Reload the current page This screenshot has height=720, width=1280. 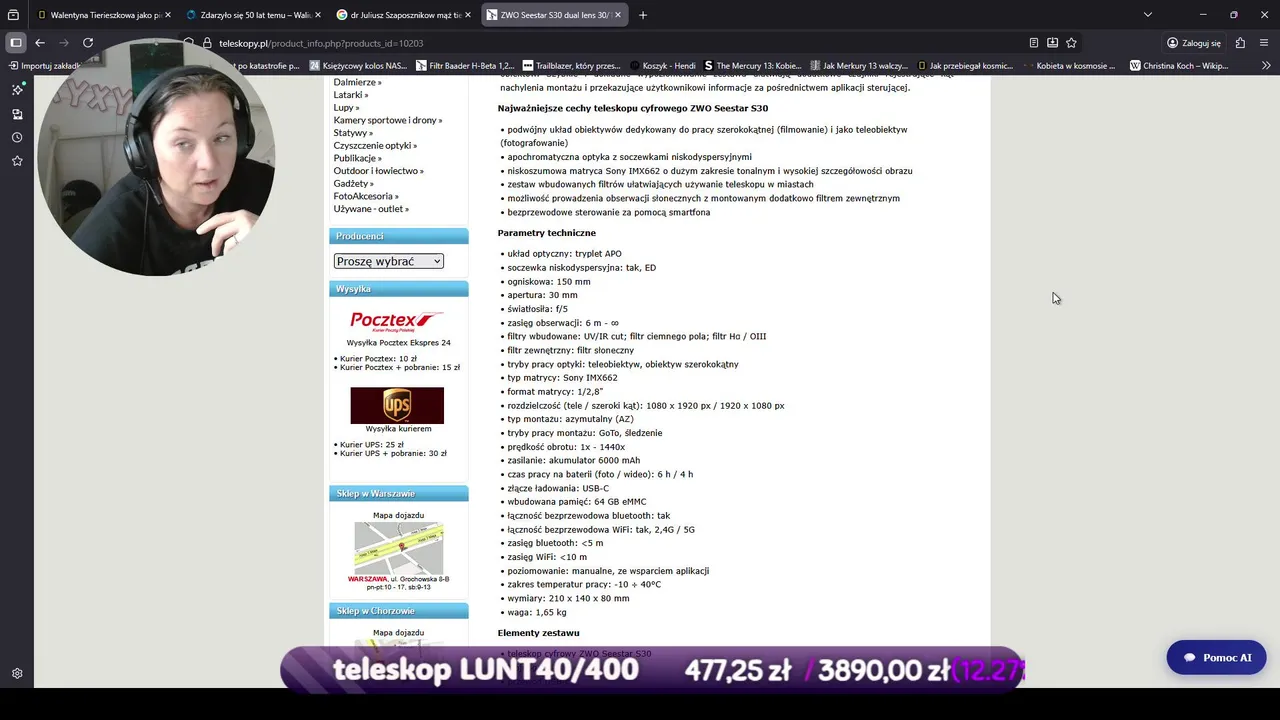pos(88,43)
